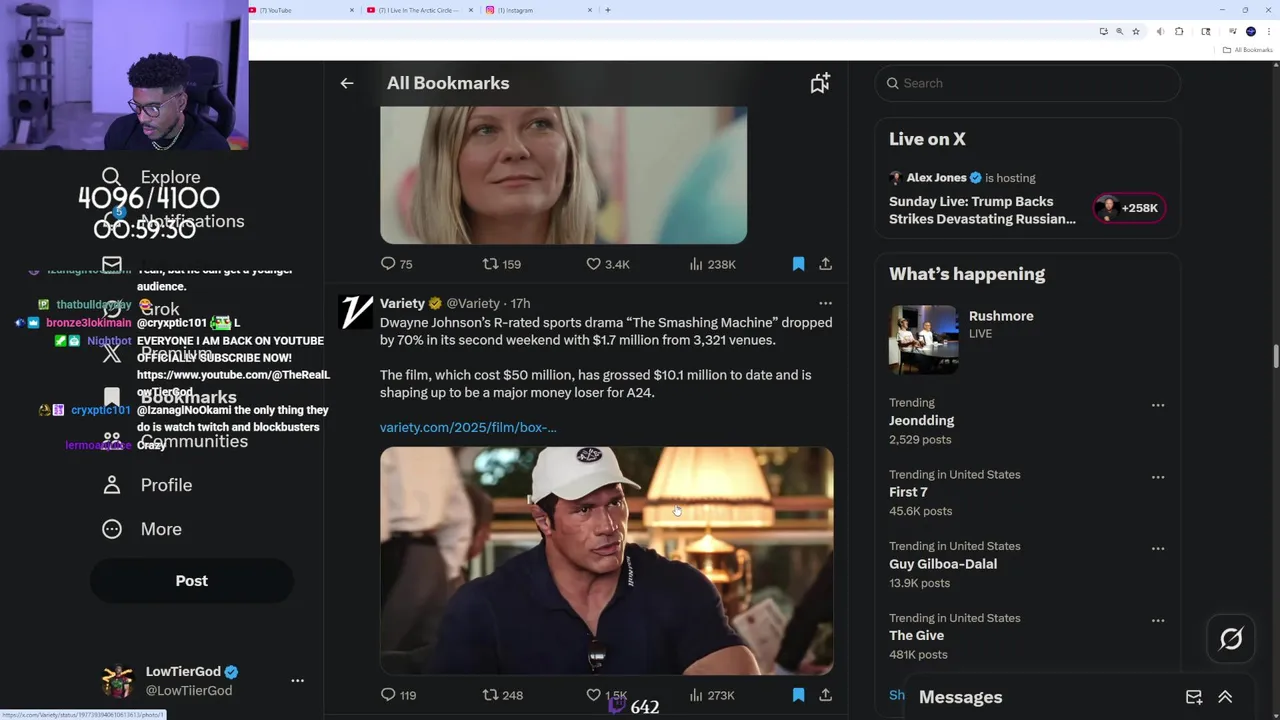
Task: Expand the Messages drawer
Action: 1225,697
